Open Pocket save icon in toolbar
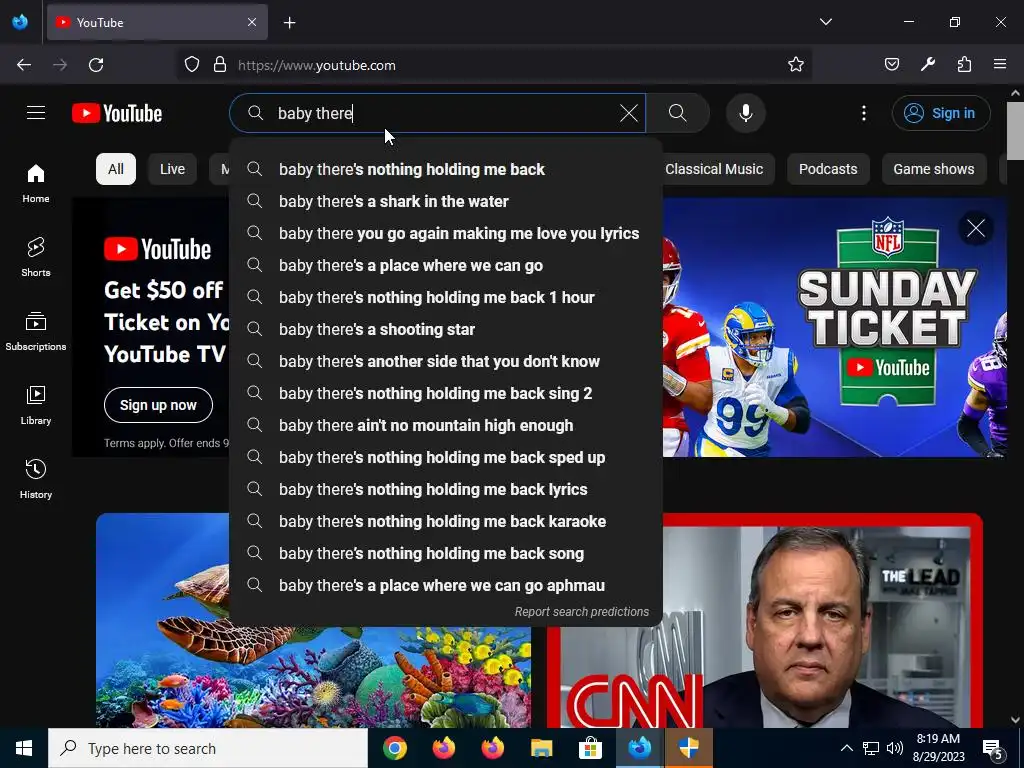1024x768 pixels. pos(892,65)
